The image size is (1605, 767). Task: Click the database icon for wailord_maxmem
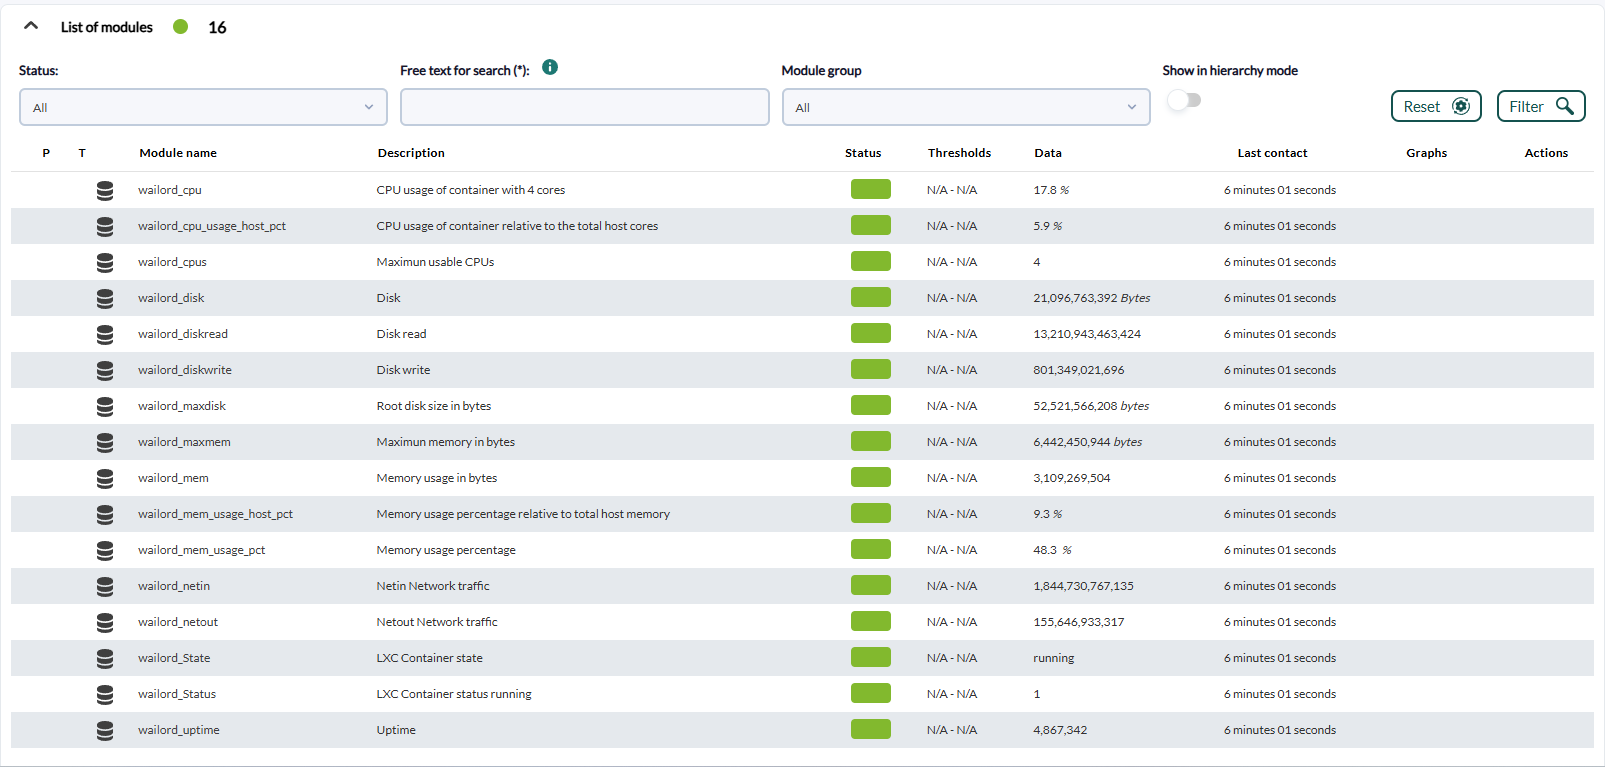(x=105, y=442)
